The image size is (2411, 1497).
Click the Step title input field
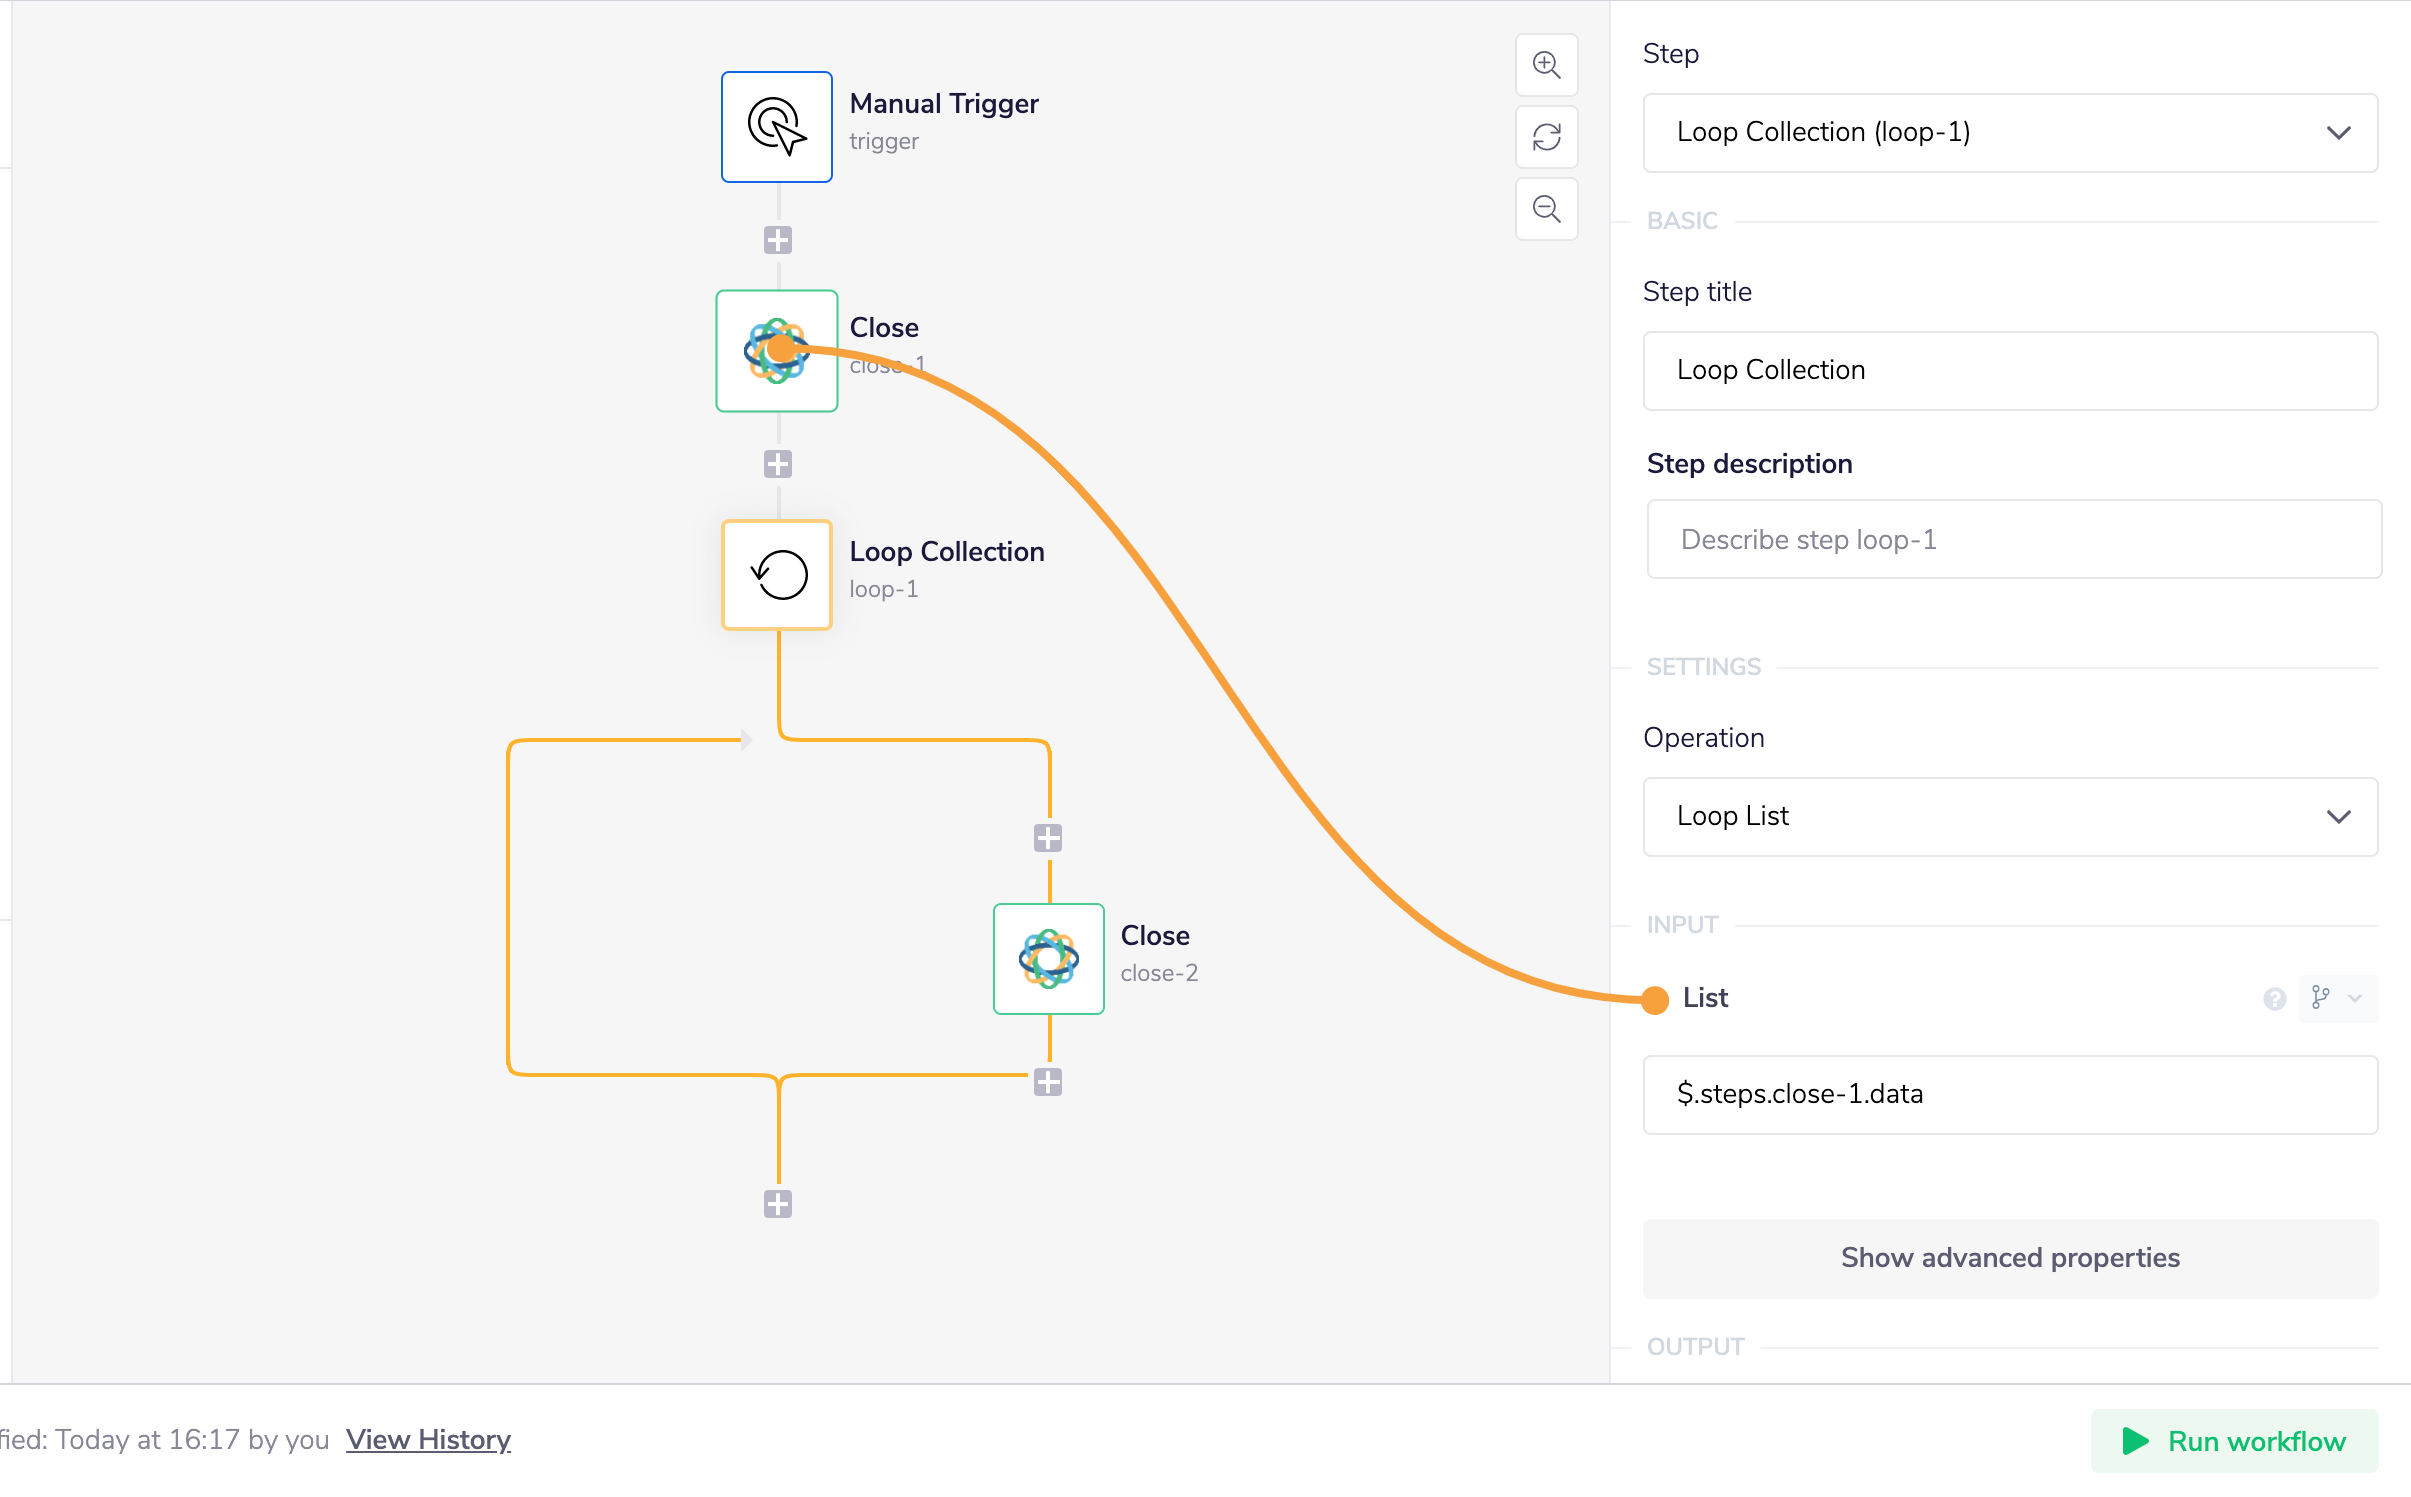tap(2010, 371)
